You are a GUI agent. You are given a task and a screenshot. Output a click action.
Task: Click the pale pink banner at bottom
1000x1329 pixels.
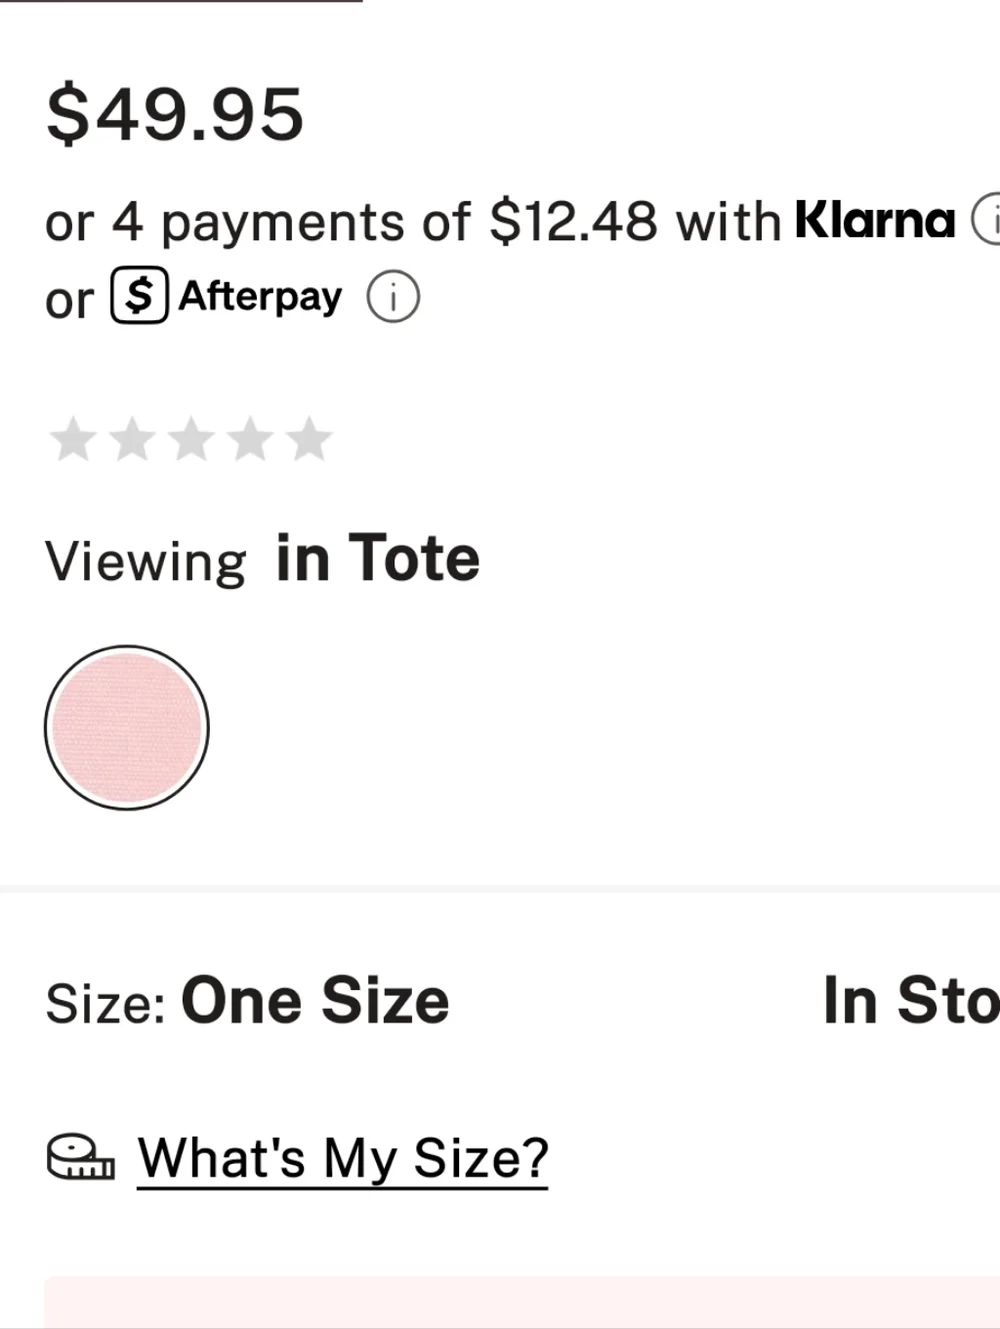[522, 1302]
